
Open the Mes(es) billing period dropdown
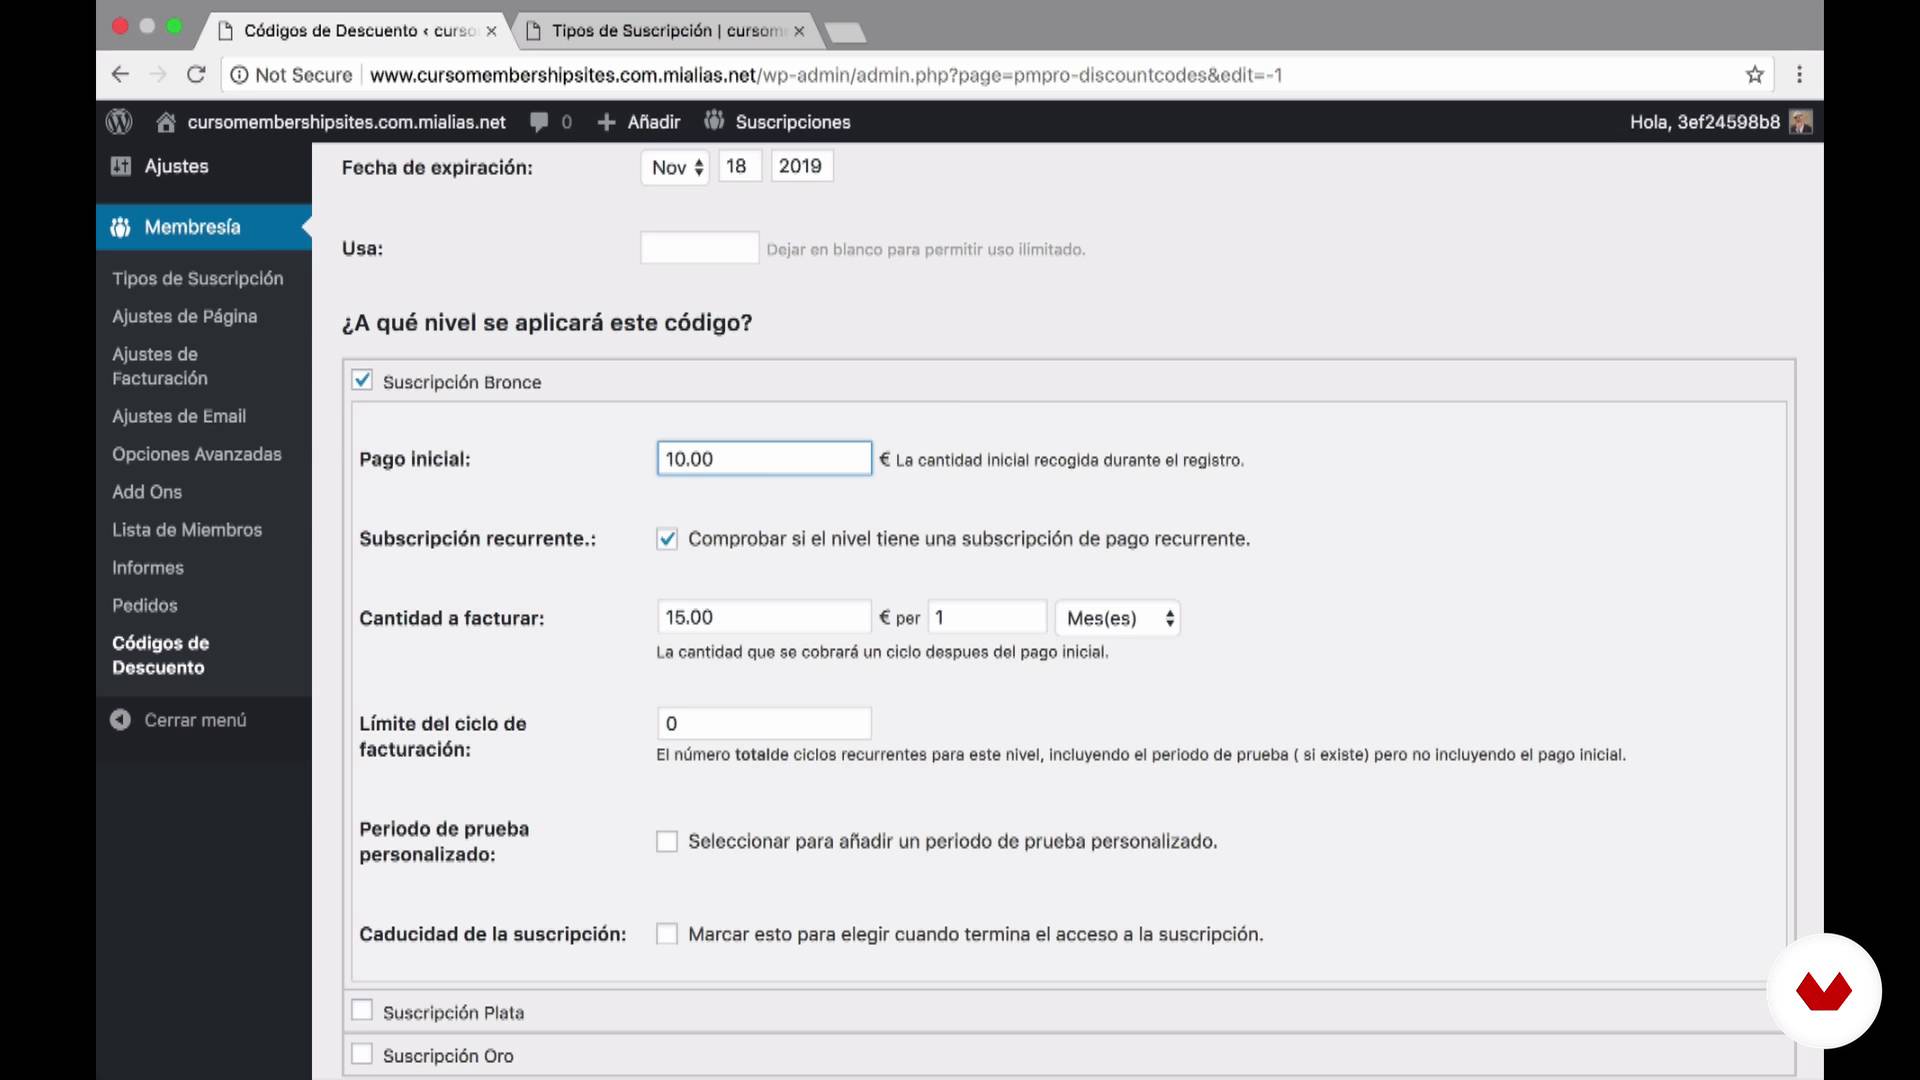point(1118,618)
